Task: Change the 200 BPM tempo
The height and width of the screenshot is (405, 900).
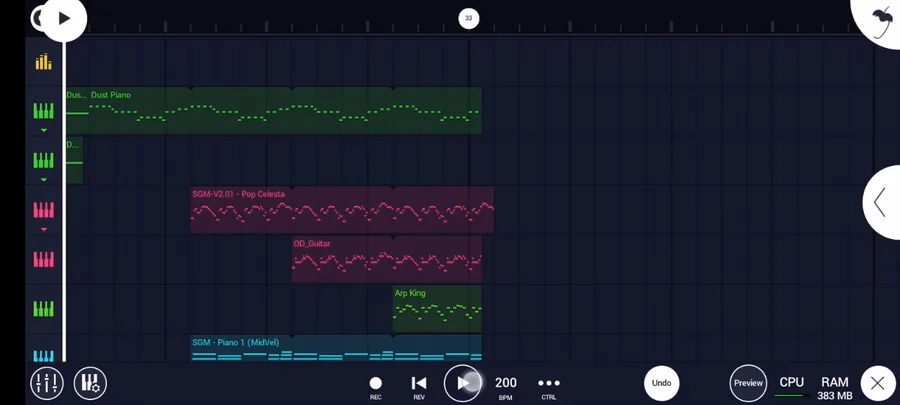Action: (506, 387)
